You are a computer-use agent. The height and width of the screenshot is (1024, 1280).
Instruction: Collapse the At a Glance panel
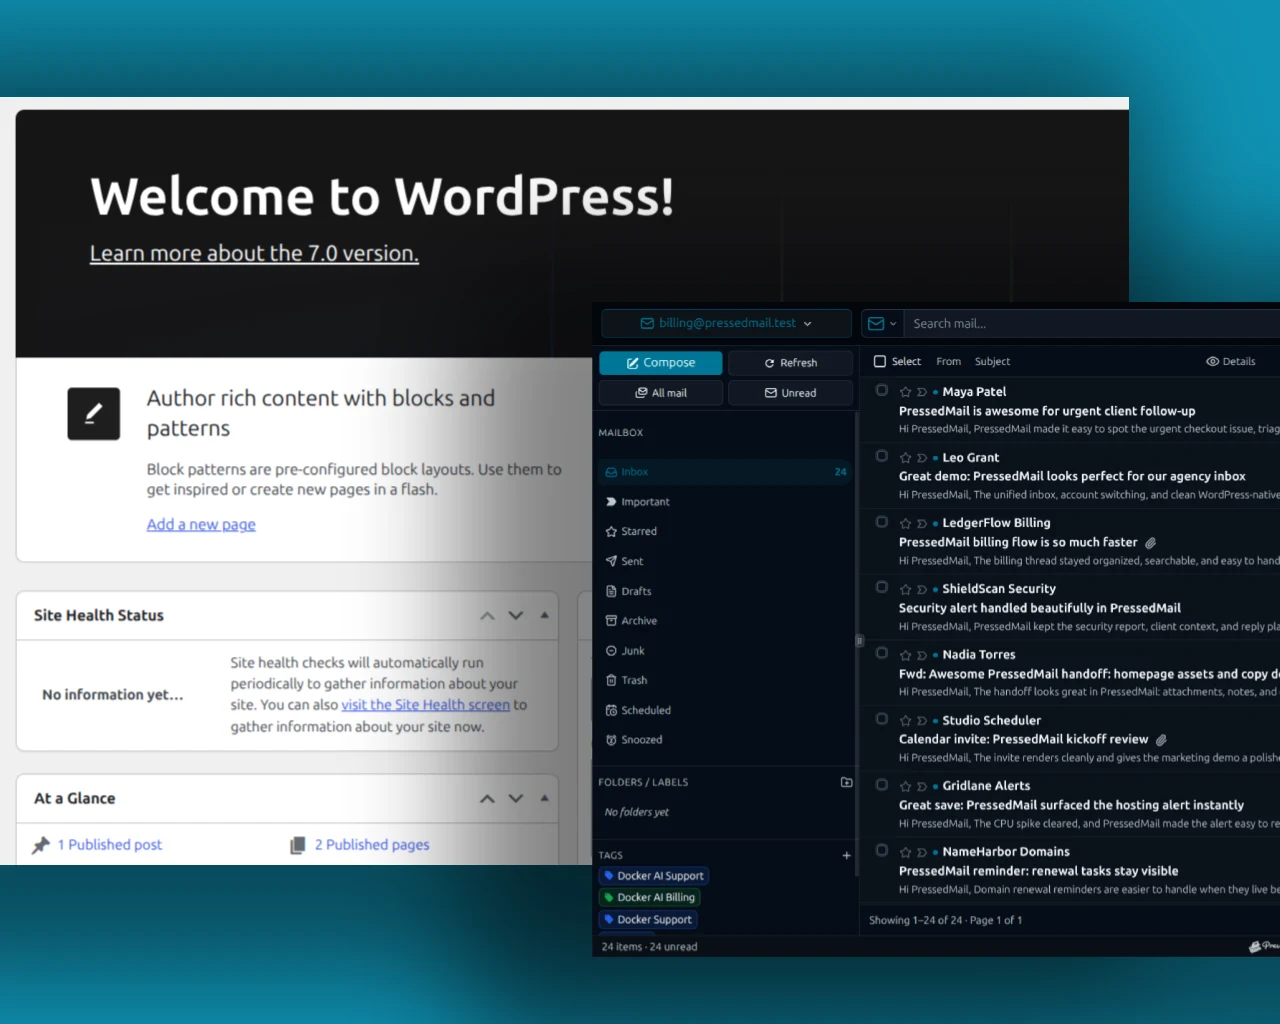pos(544,798)
